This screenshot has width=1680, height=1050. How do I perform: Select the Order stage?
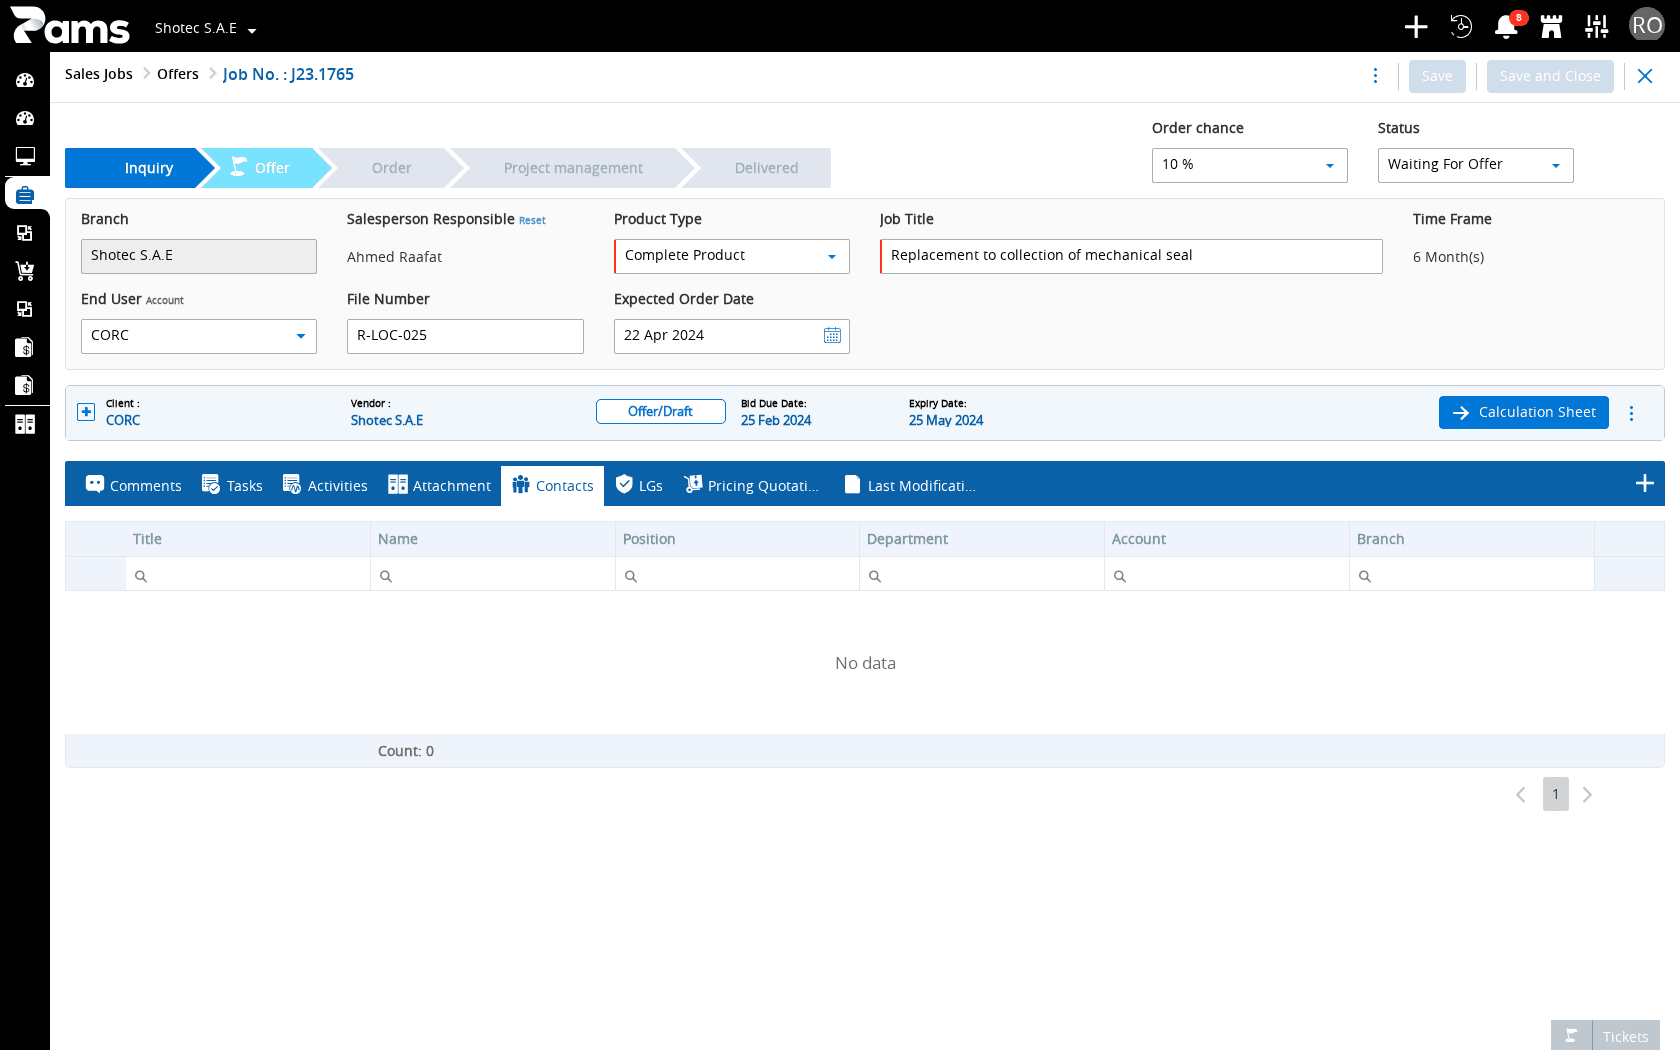pos(392,168)
